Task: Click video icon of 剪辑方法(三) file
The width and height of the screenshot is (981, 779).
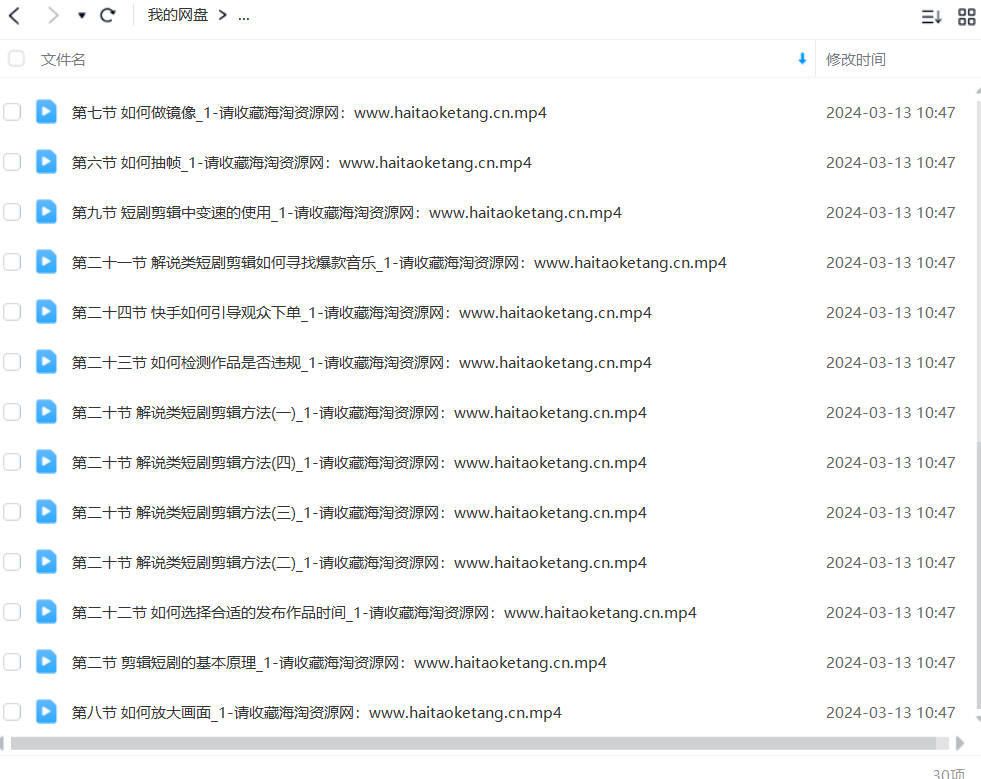Action: pos(46,512)
